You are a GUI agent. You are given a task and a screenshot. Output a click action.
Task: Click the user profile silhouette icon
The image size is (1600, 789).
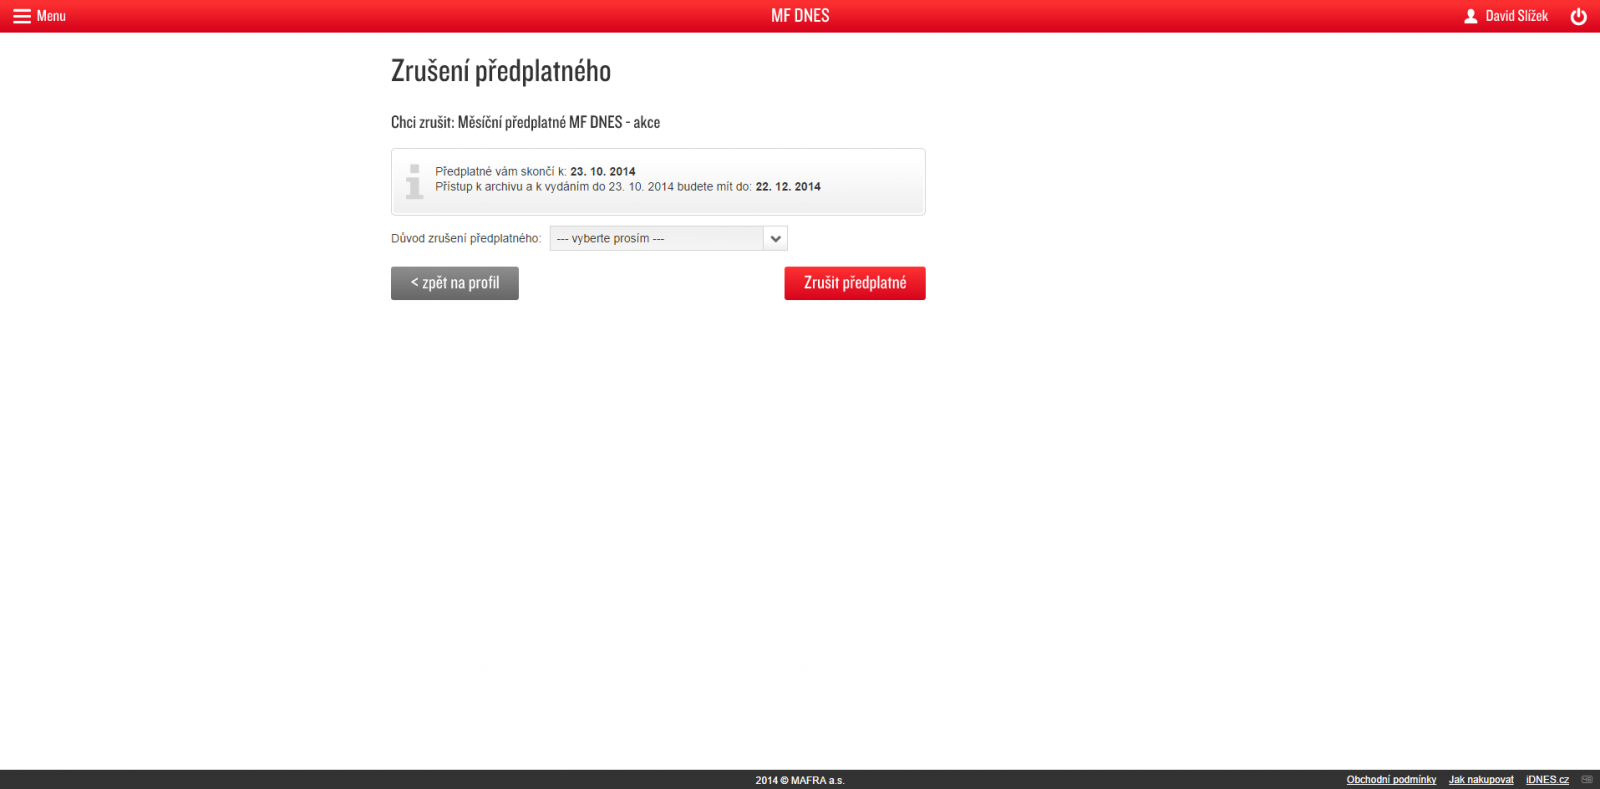(1471, 16)
